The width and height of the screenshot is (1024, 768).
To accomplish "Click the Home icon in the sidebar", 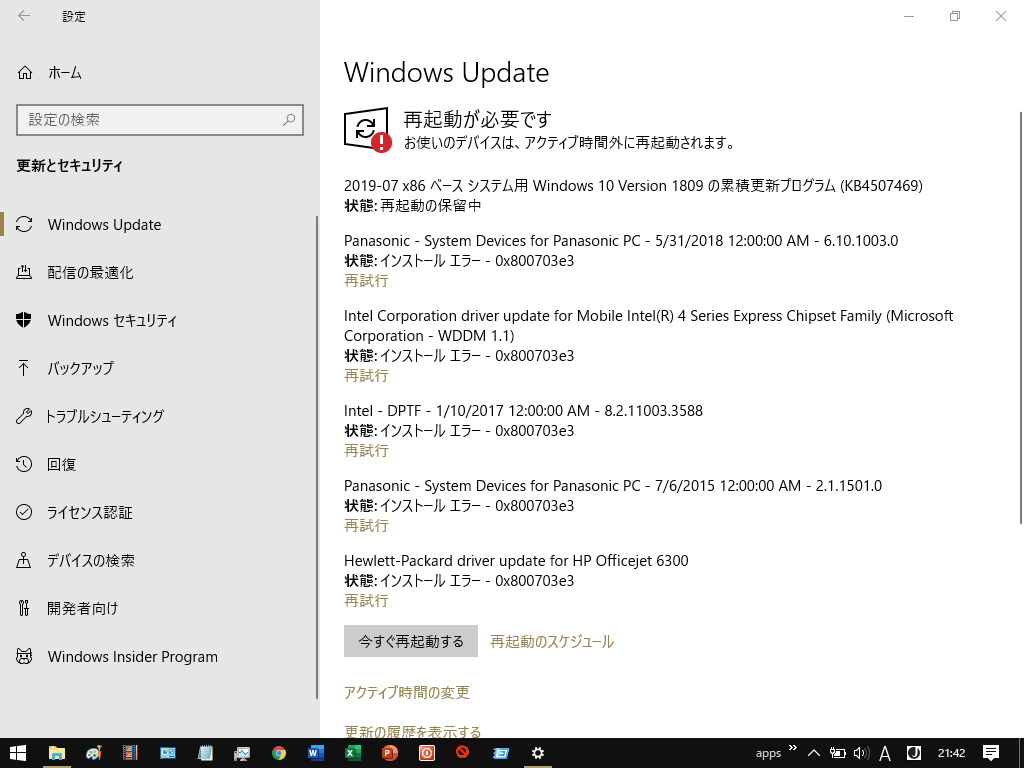I will [x=25, y=72].
